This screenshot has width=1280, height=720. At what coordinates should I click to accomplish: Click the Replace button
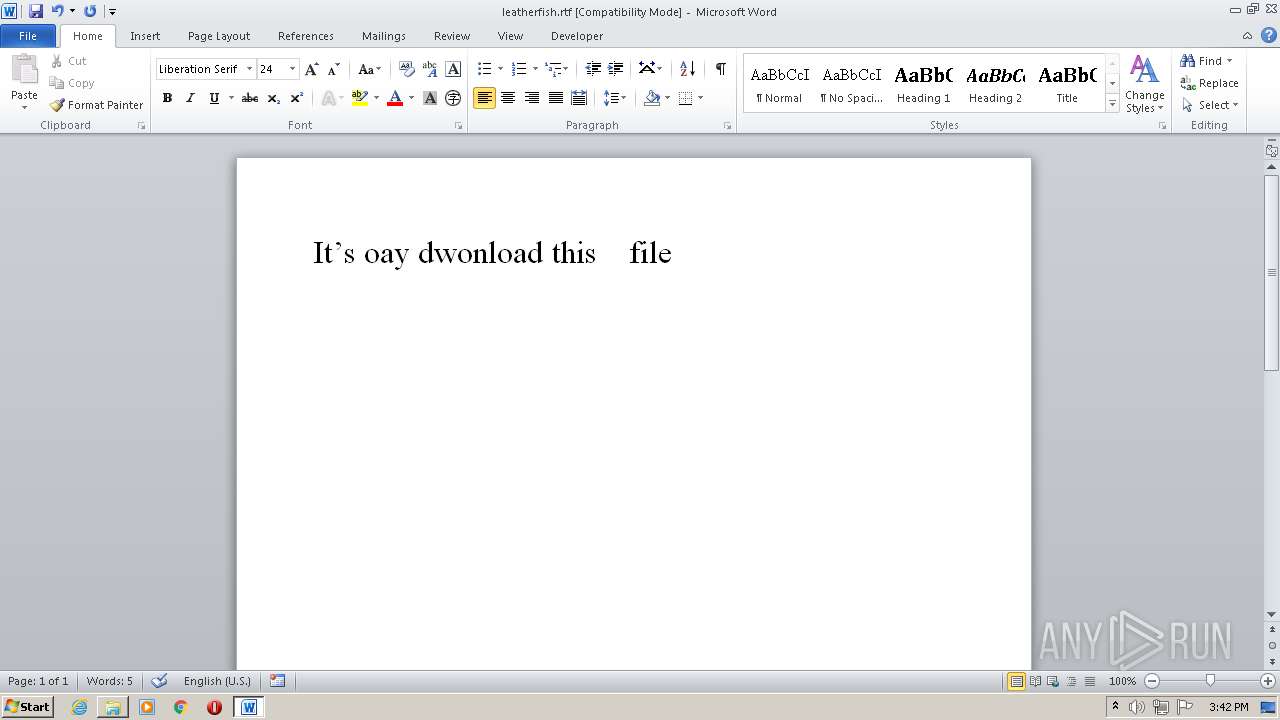pyautogui.click(x=1210, y=83)
